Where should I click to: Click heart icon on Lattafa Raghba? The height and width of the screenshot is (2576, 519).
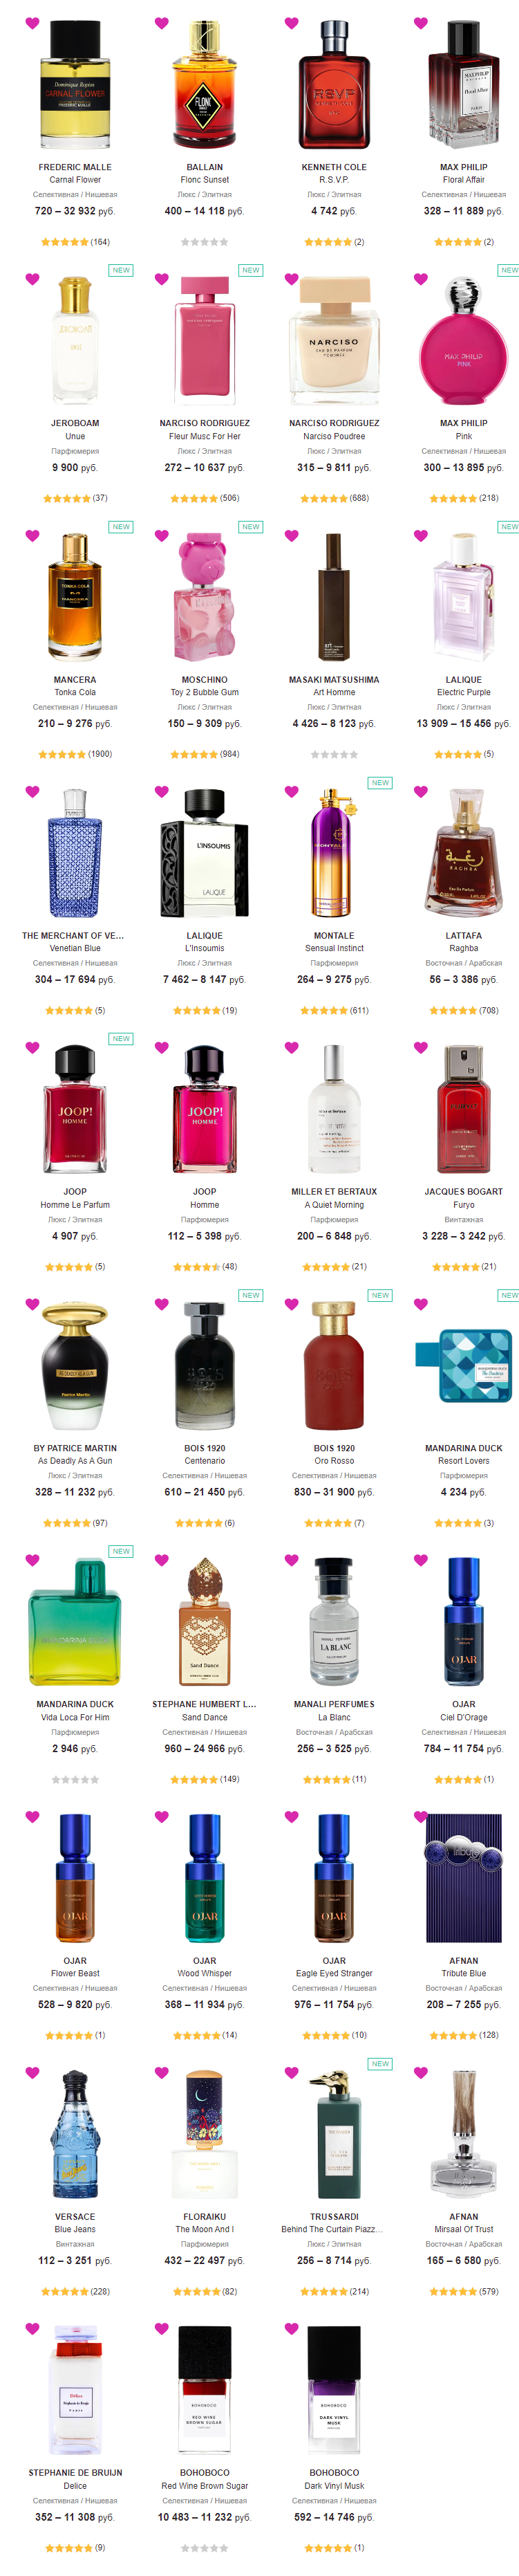421,791
